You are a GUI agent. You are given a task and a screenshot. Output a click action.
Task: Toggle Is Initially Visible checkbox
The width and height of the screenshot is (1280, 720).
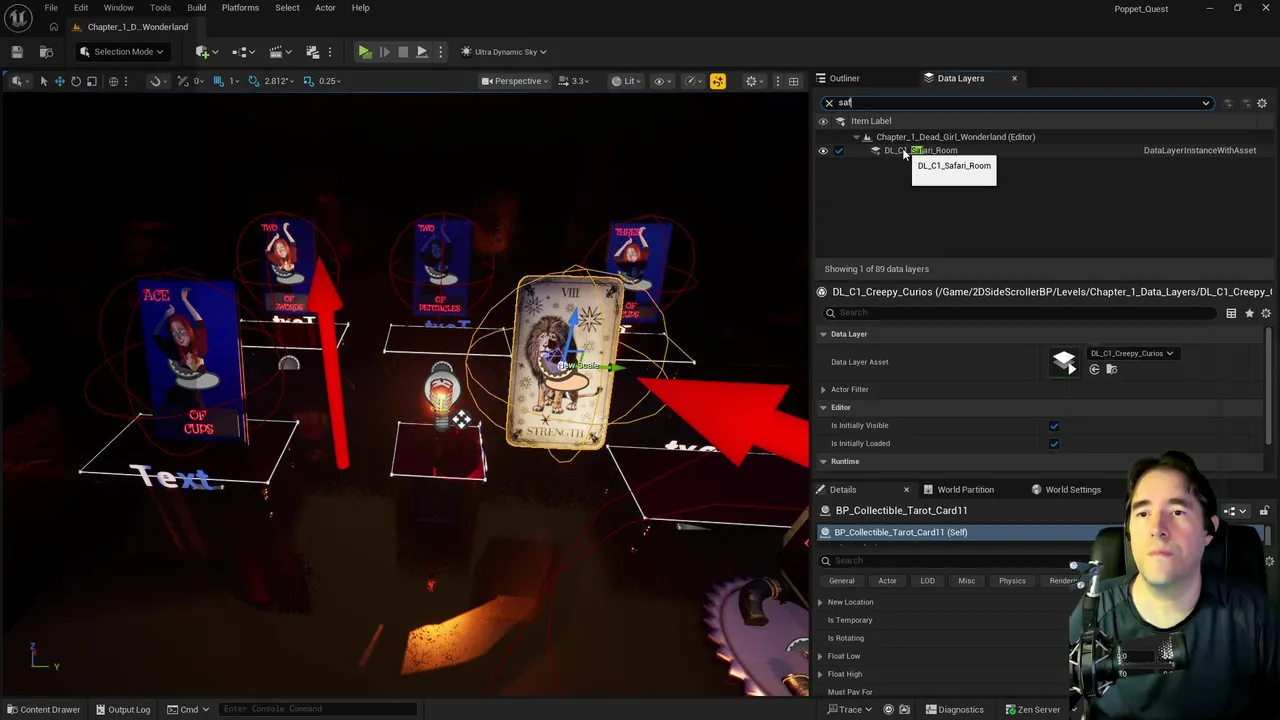[1054, 426]
